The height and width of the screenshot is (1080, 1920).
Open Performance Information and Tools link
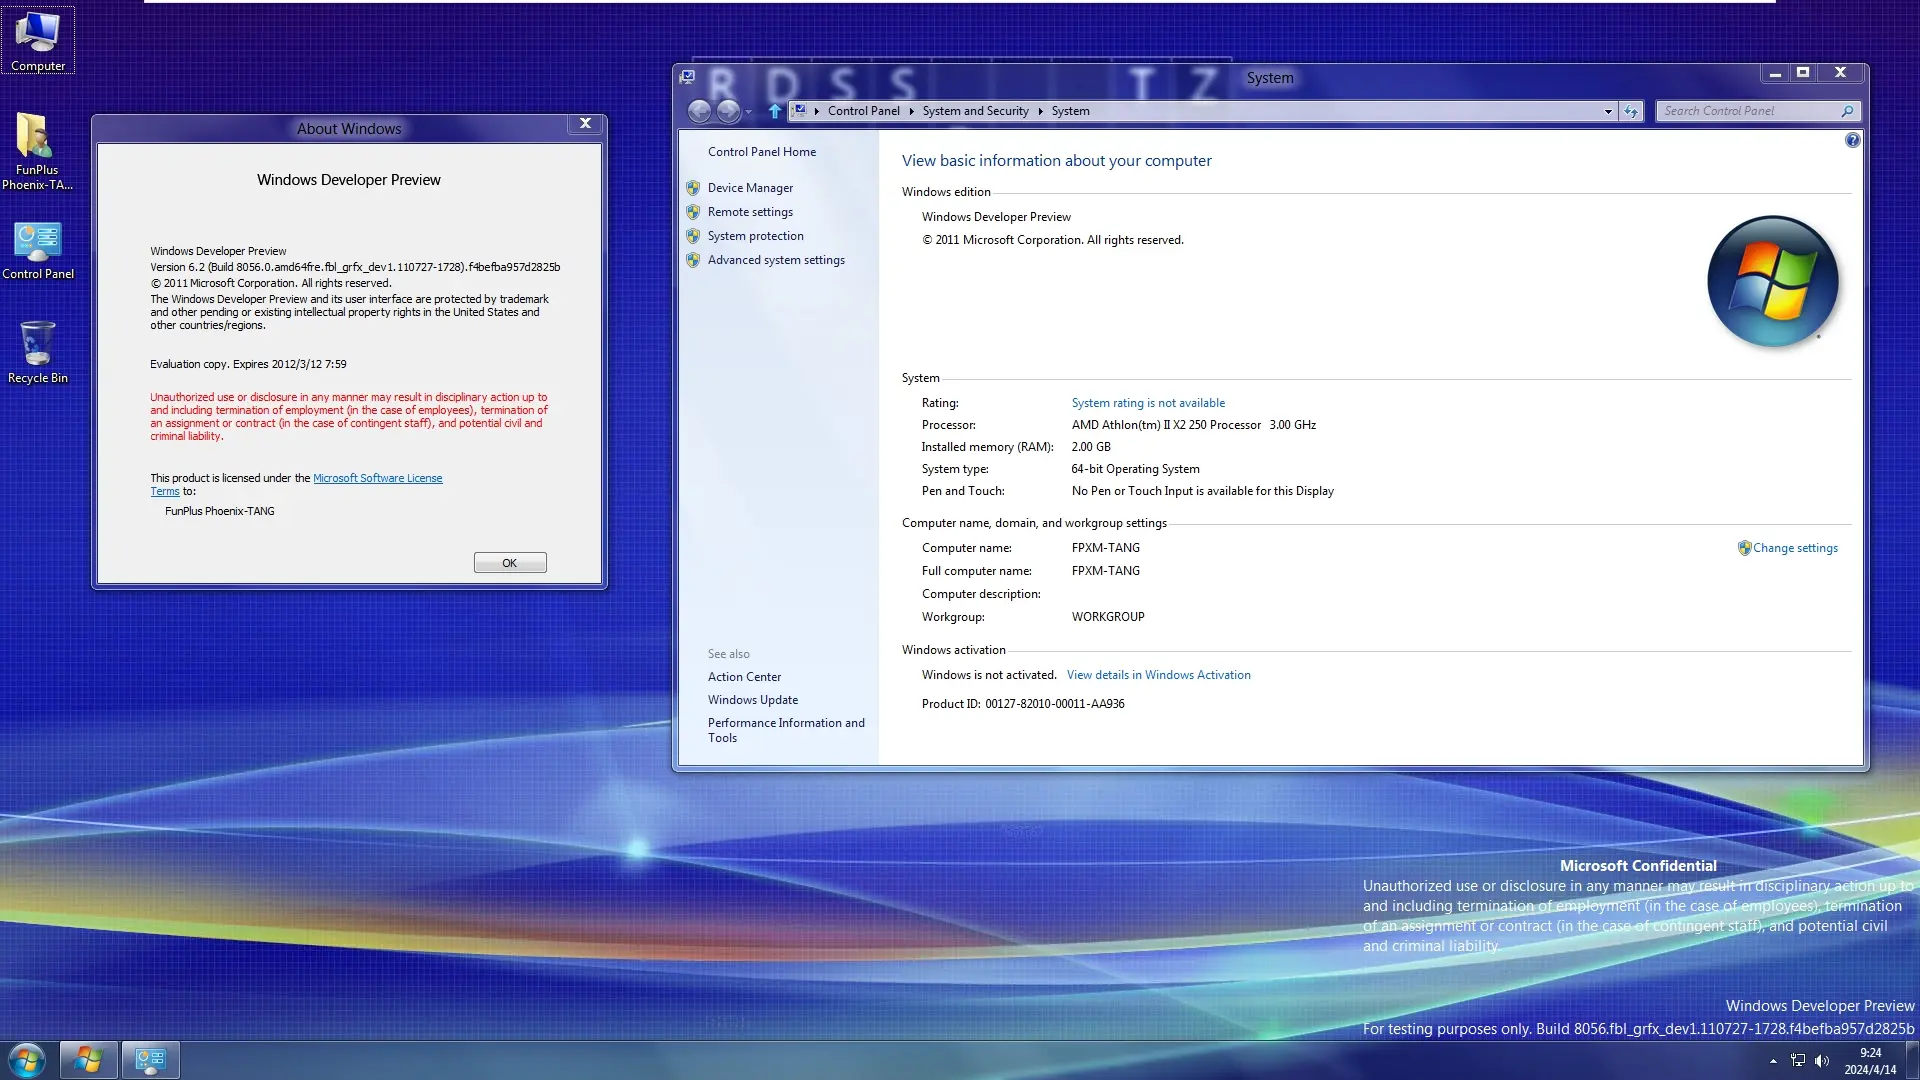click(x=786, y=730)
